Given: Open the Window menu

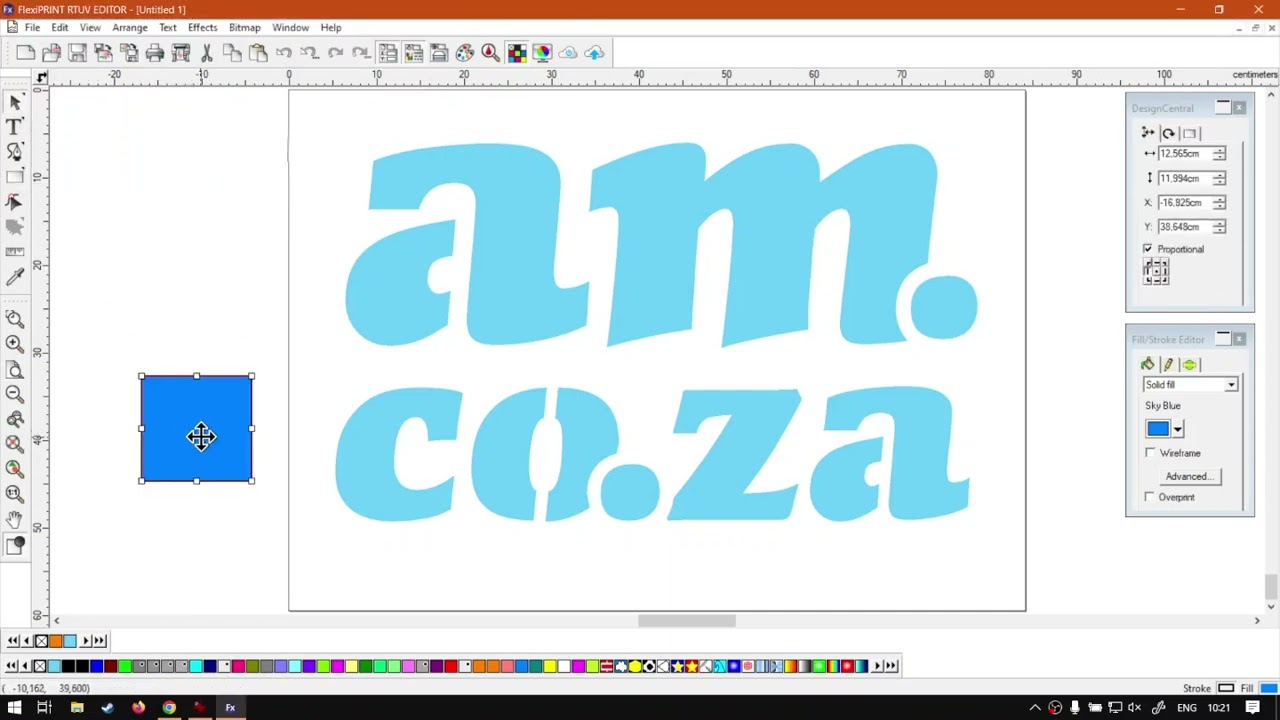Looking at the screenshot, I should [x=290, y=28].
